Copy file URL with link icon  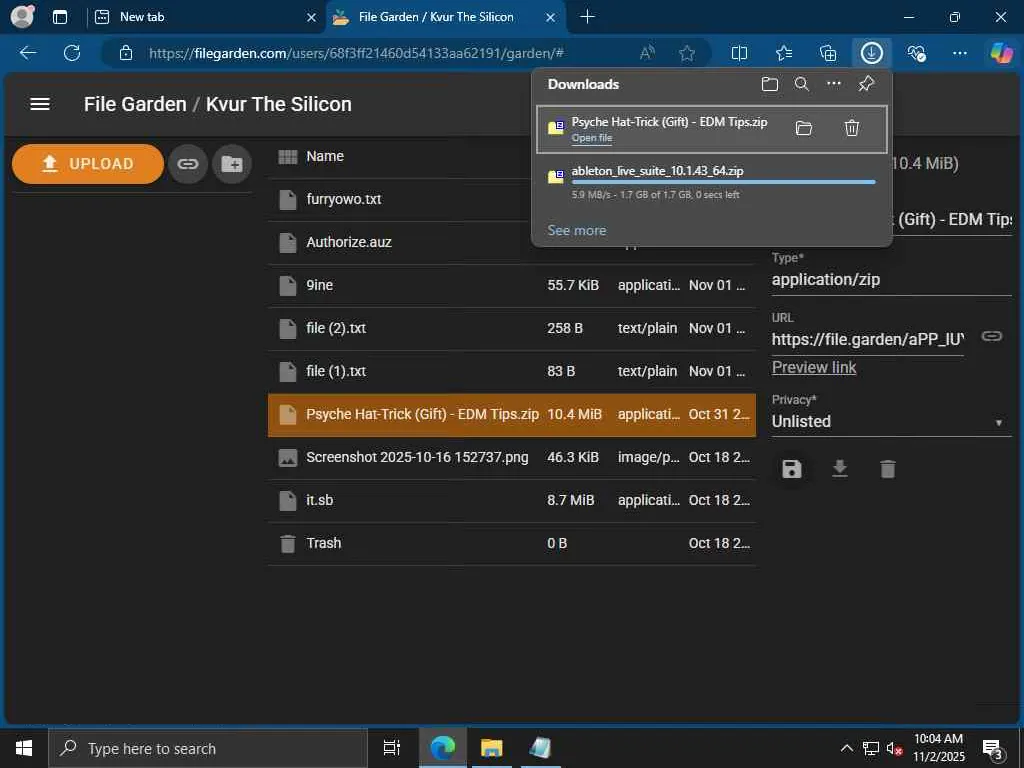coord(992,336)
